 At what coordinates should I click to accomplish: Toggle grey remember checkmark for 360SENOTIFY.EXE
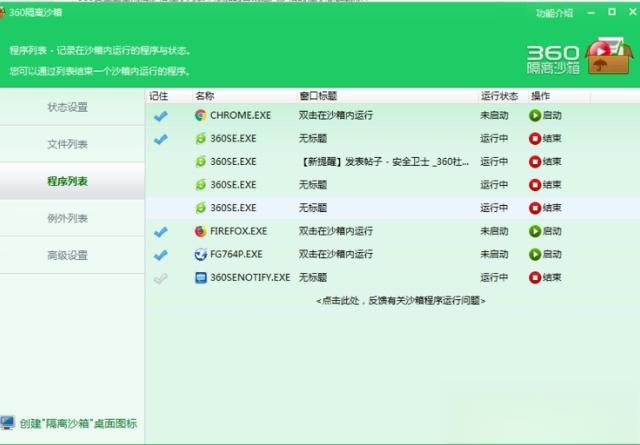(161, 278)
